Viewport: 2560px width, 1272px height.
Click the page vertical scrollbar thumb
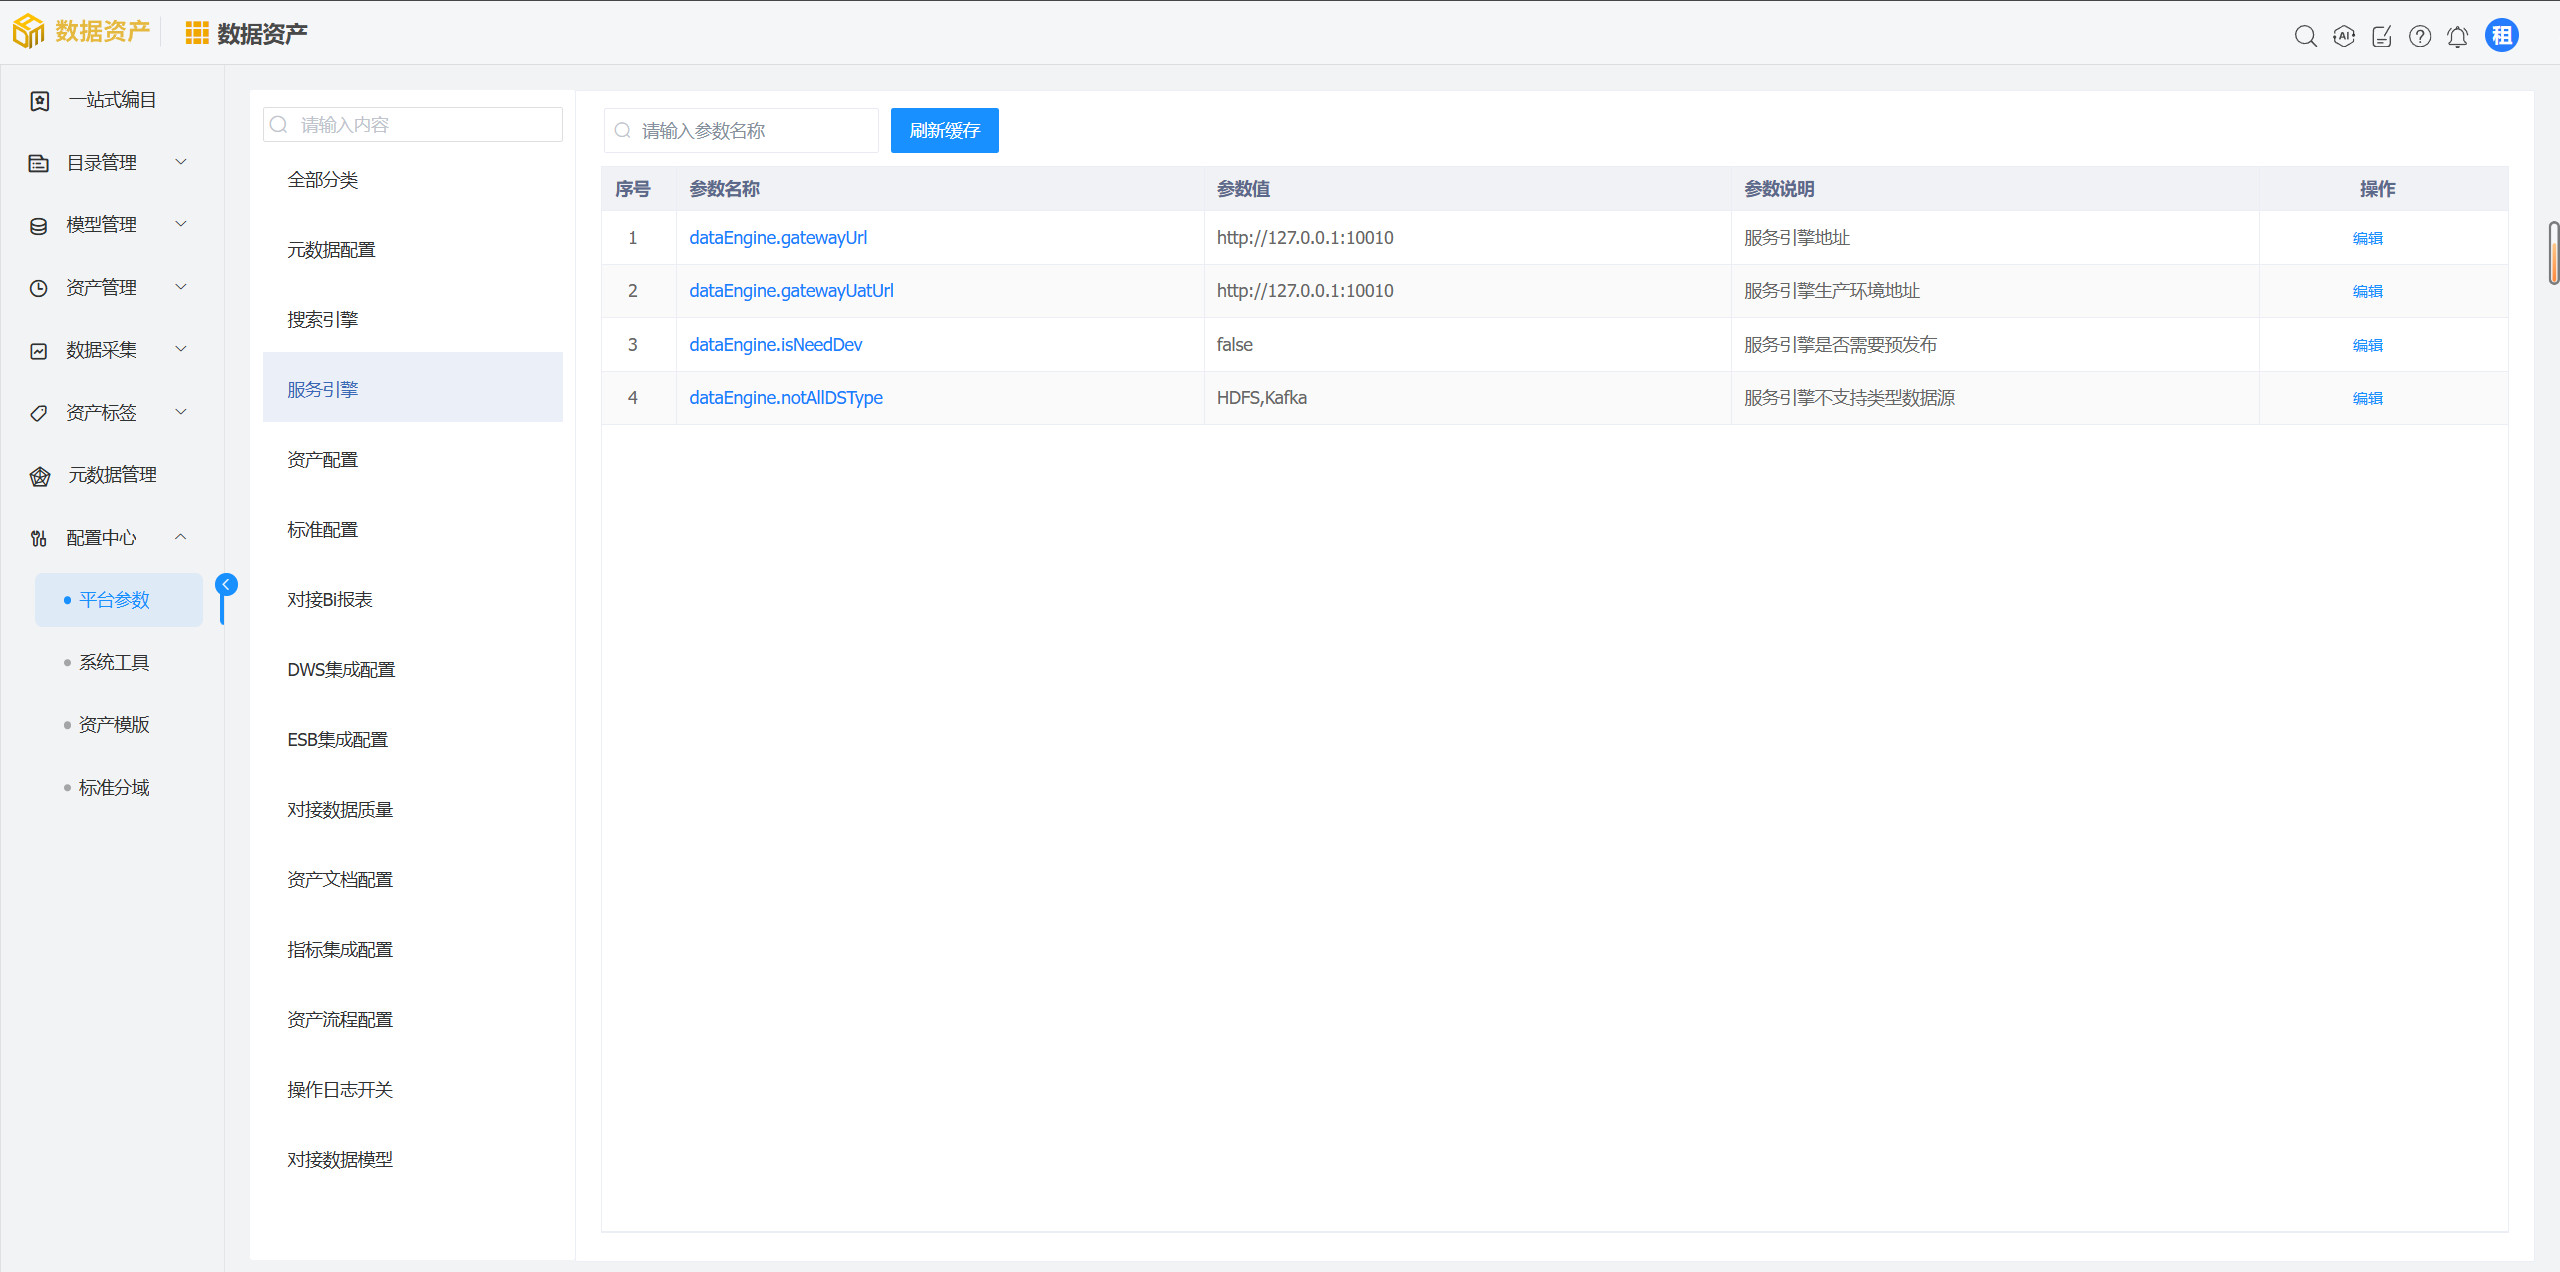[x=2553, y=253]
